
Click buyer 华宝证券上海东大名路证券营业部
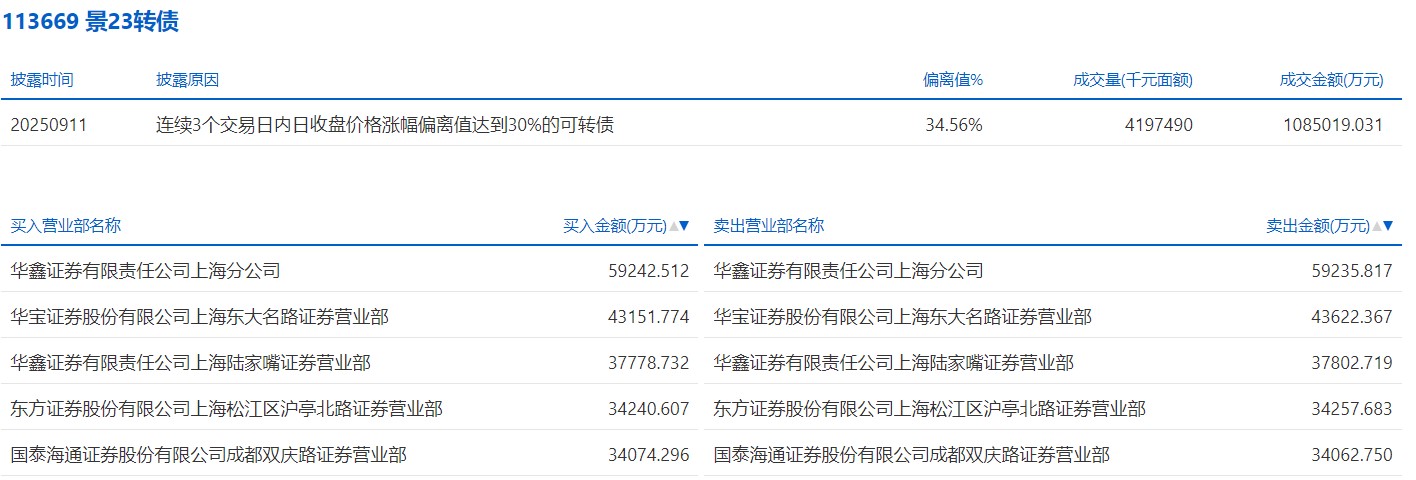pyautogui.click(x=199, y=317)
